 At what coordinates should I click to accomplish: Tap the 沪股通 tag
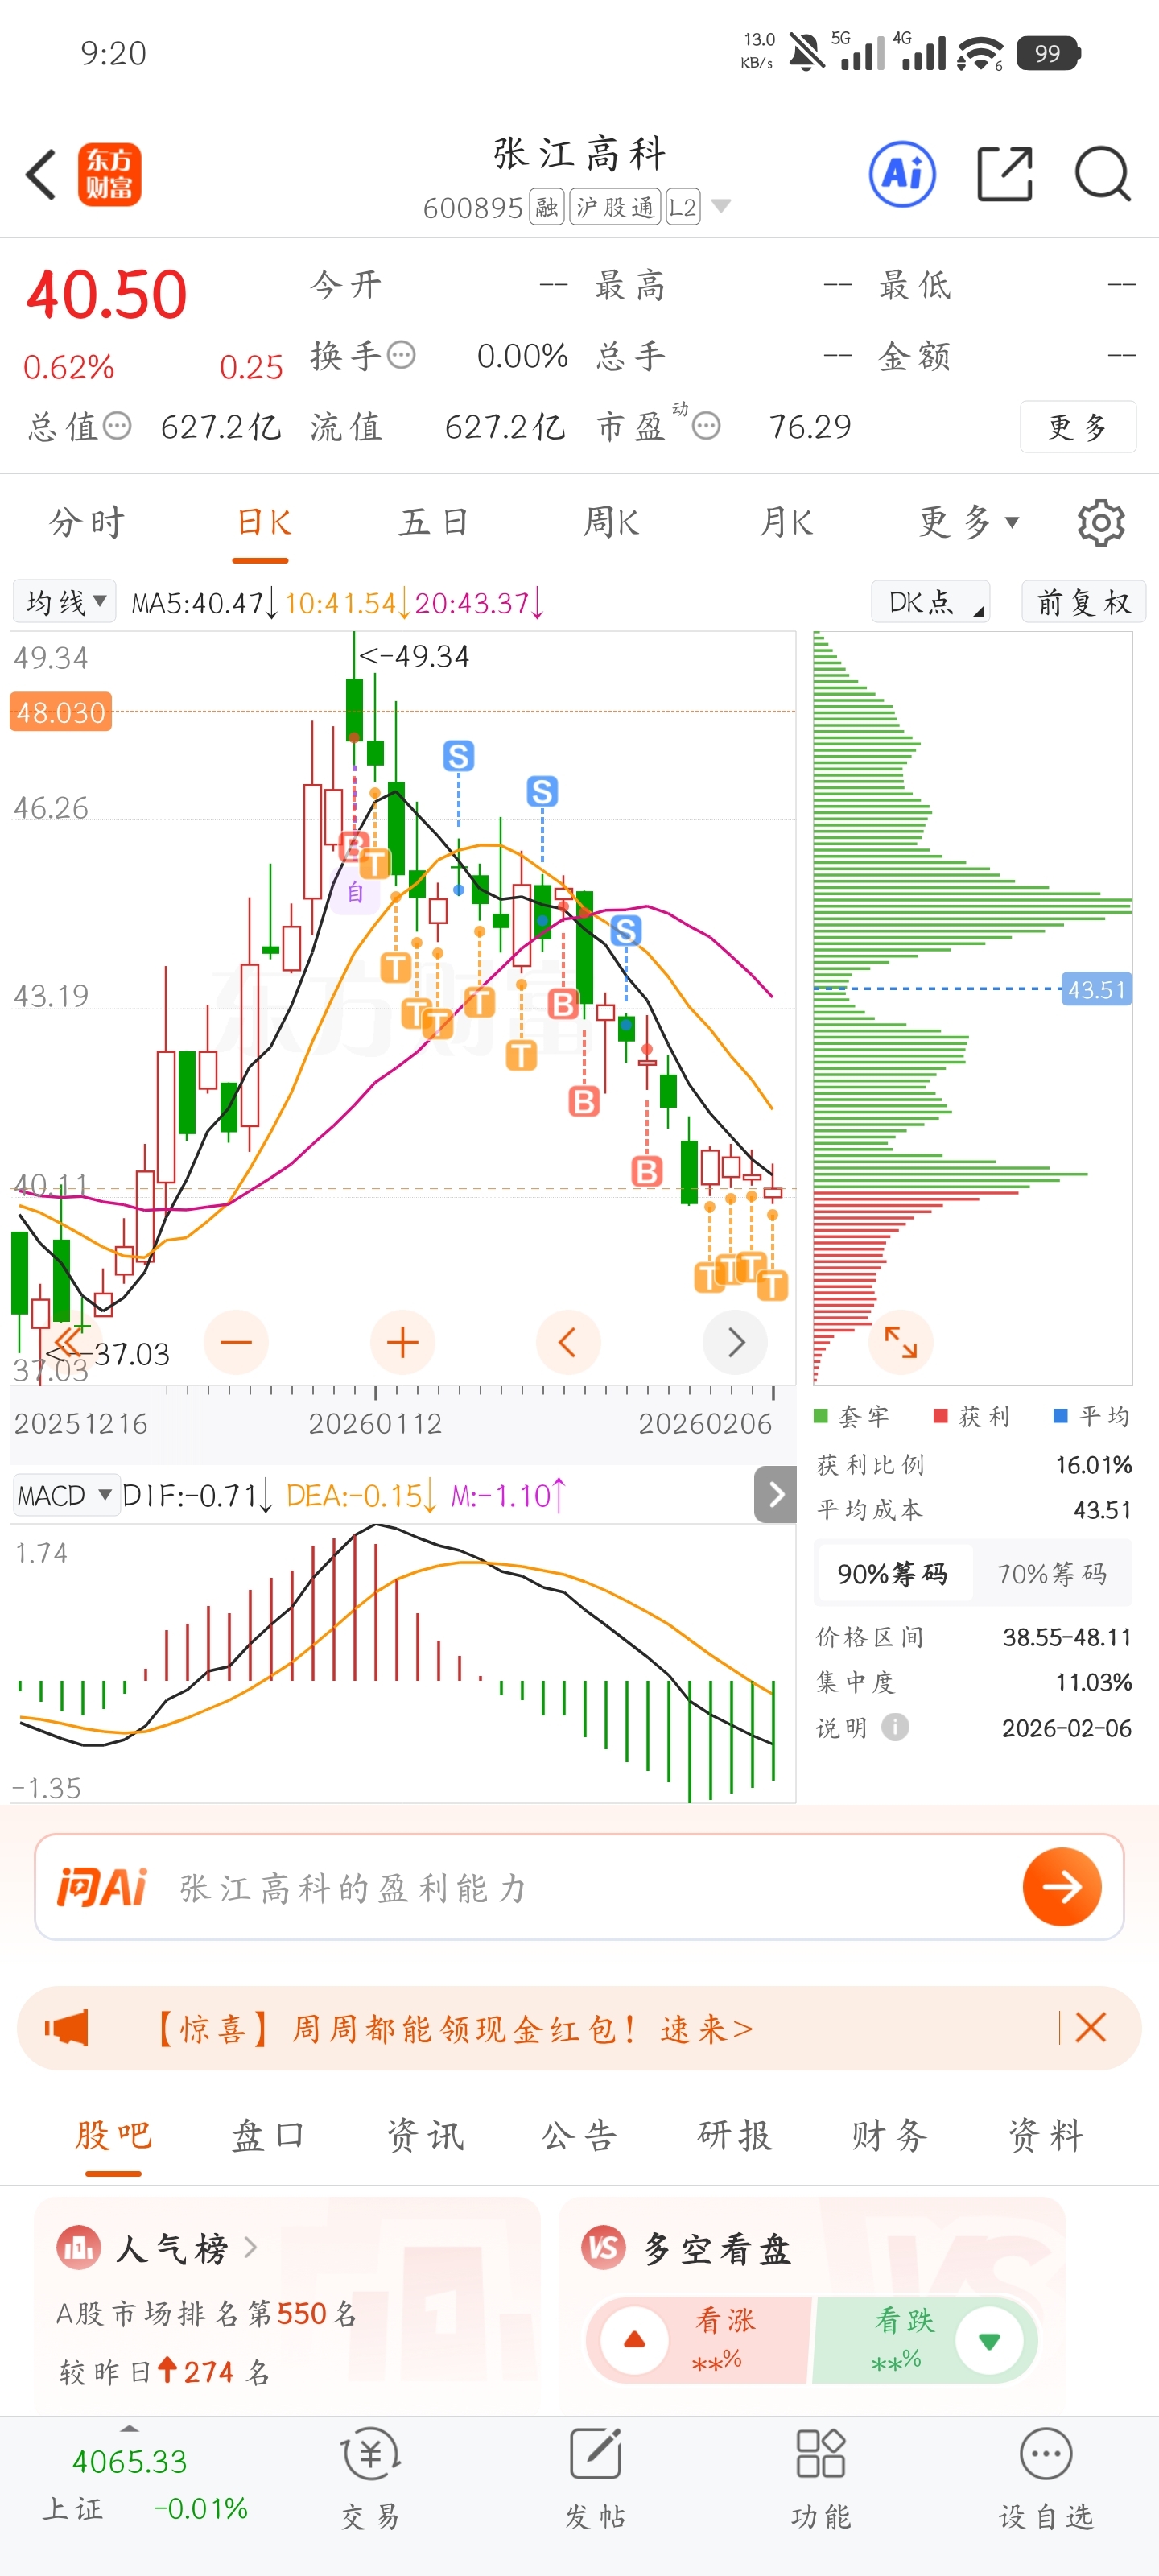[x=615, y=207]
